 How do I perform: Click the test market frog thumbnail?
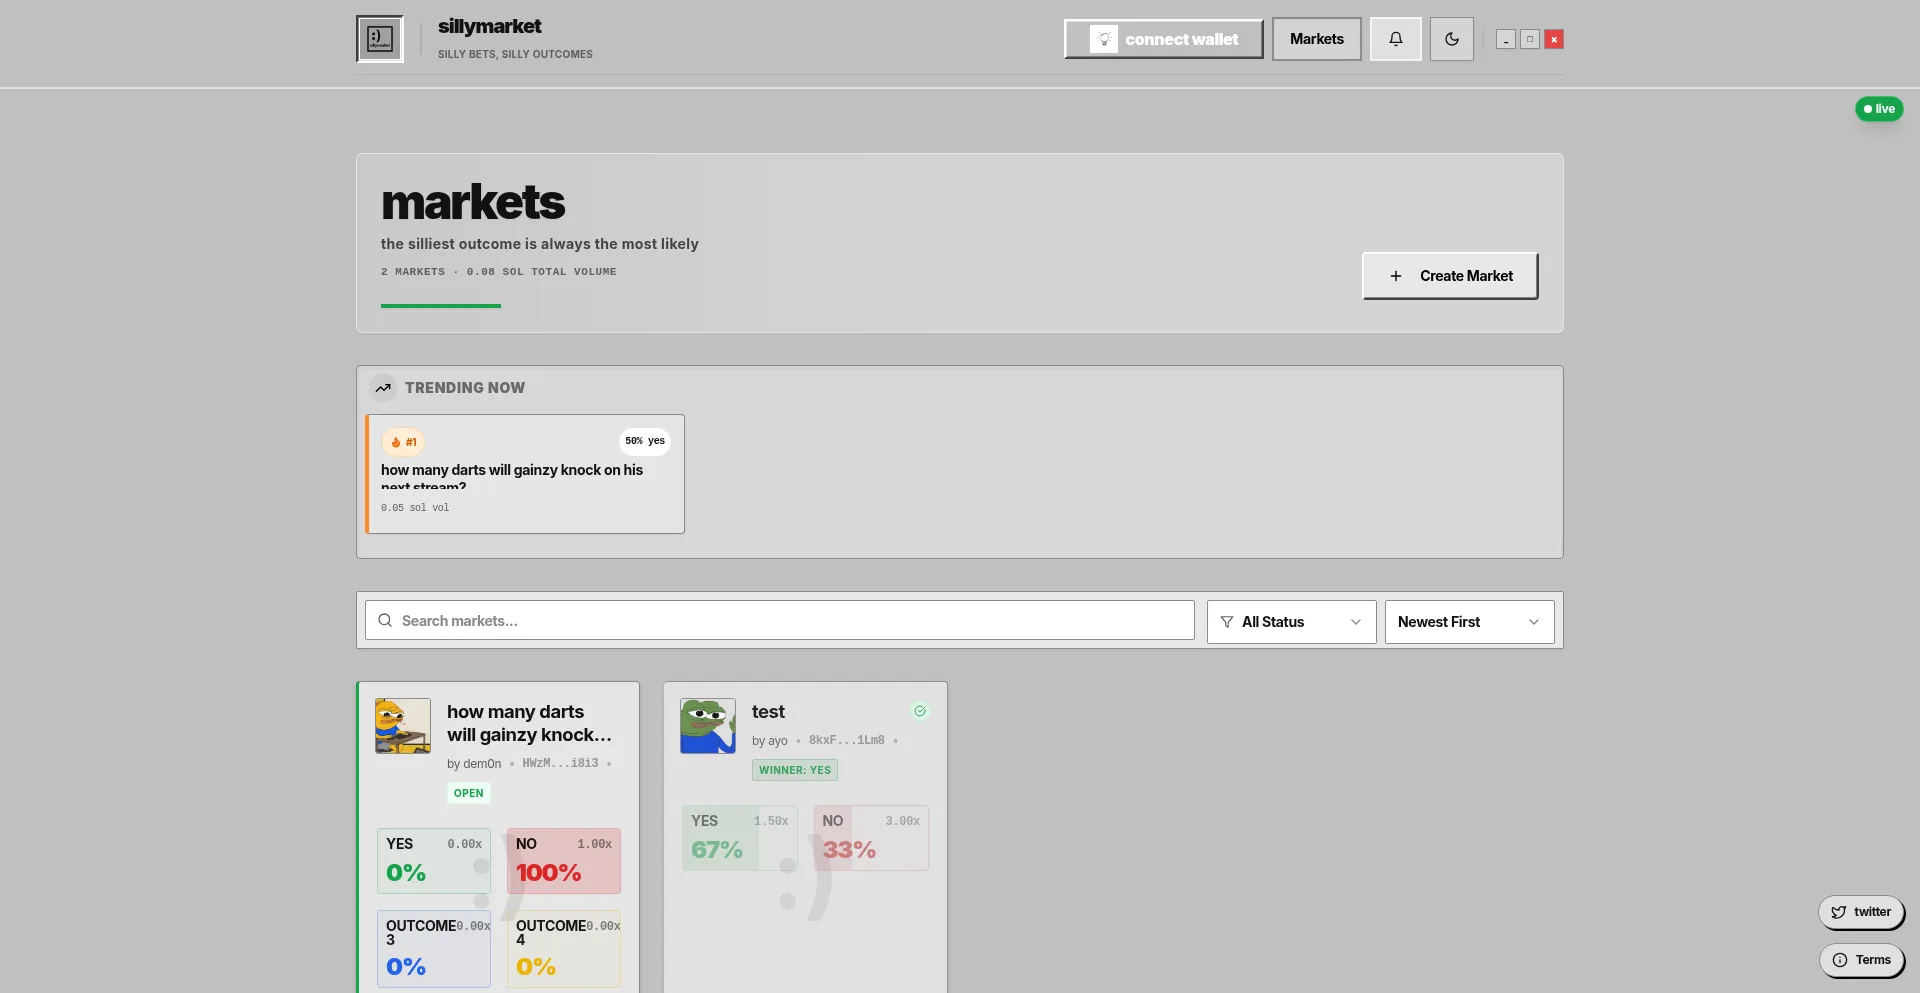[708, 726]
